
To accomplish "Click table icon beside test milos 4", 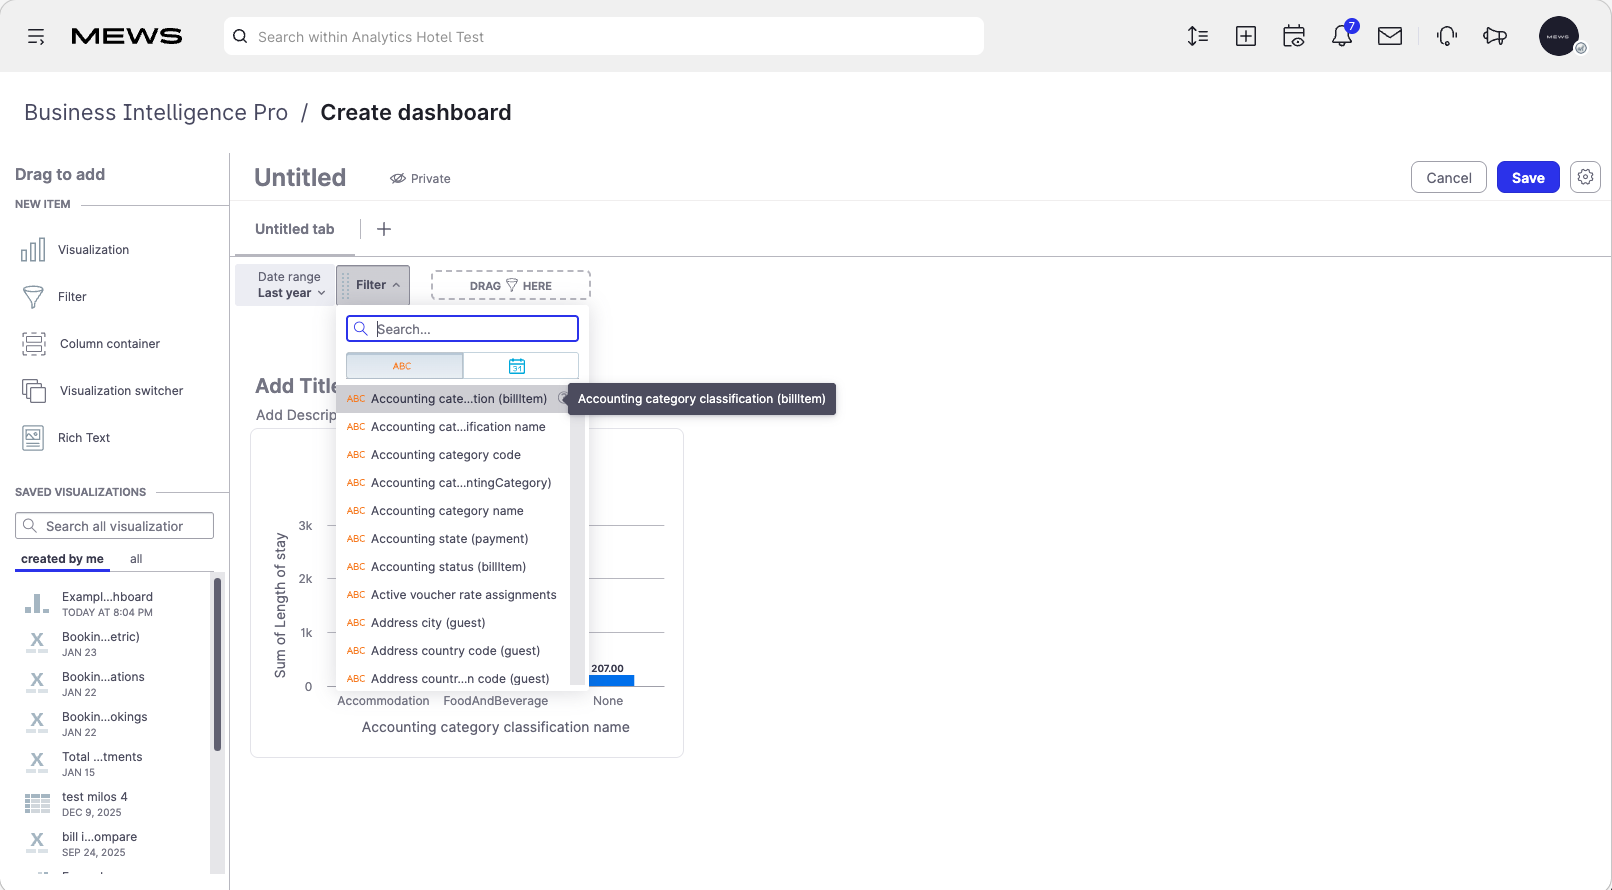I will (37, 803).
